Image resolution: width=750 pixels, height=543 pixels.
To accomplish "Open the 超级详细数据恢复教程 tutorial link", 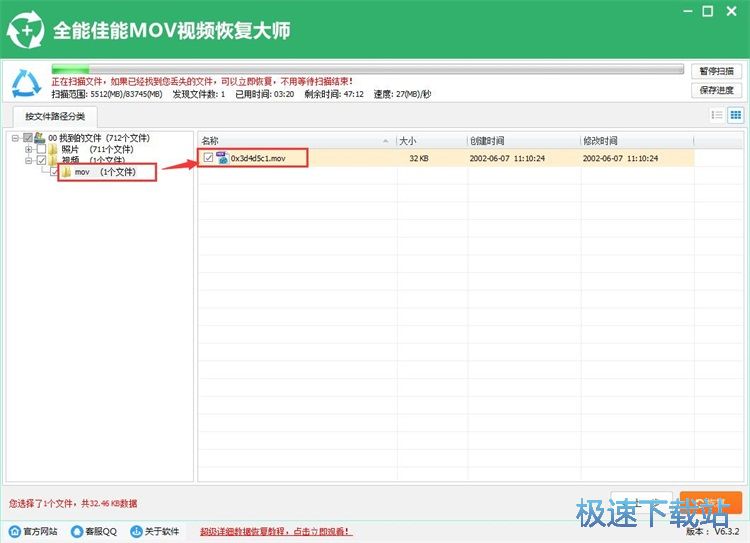I will coord(276,531).
